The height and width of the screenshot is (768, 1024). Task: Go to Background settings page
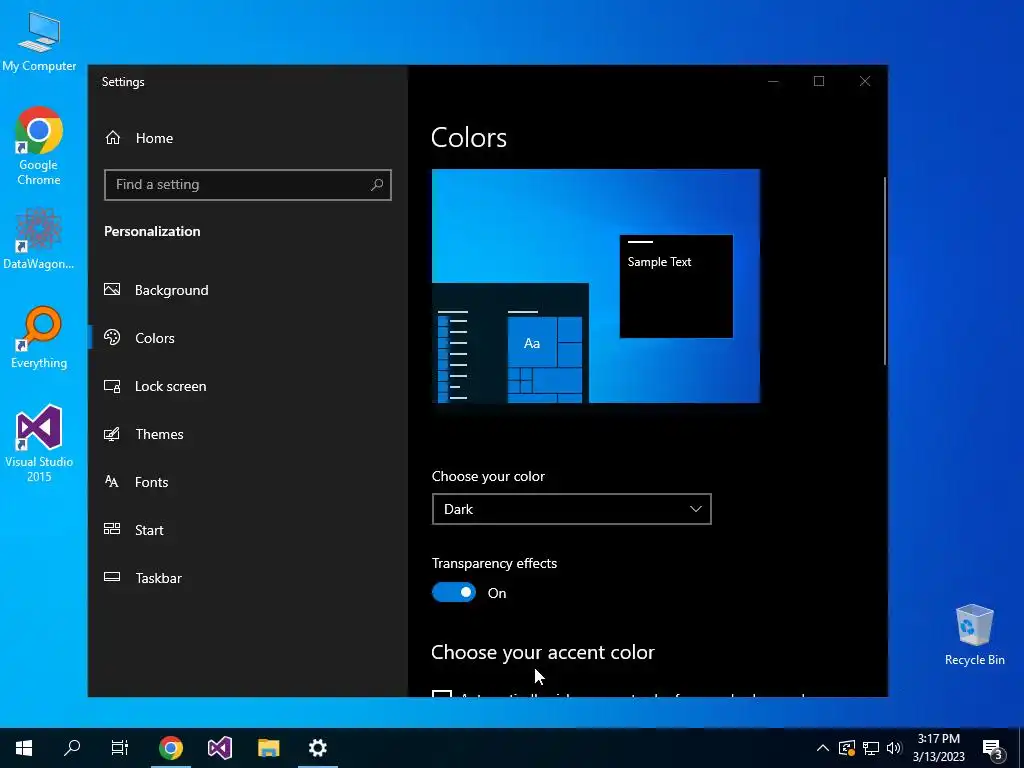click(x=172, y=290)
